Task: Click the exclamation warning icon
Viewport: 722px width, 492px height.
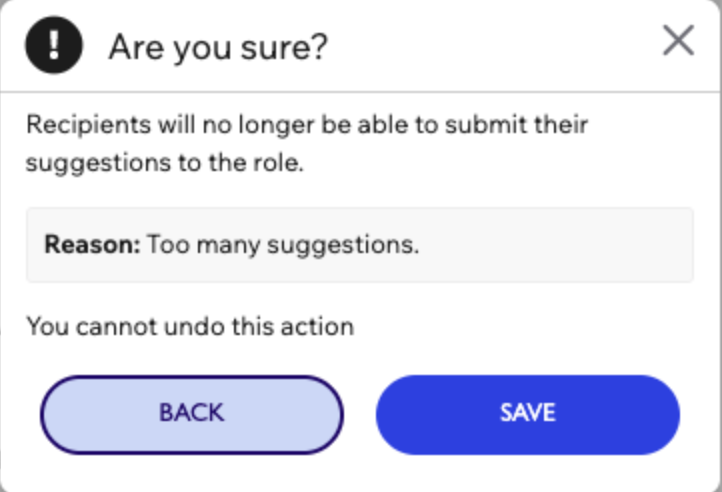Action: (x=54, y=45)
